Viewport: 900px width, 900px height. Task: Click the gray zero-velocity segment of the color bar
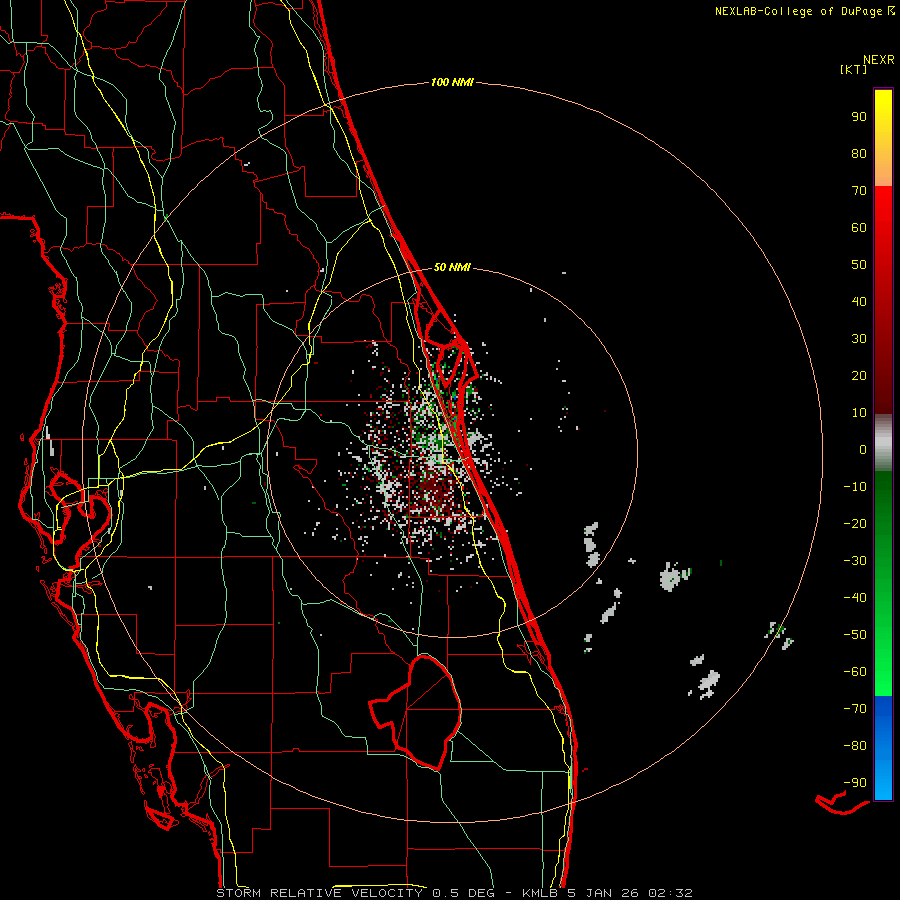coord(883,443)
